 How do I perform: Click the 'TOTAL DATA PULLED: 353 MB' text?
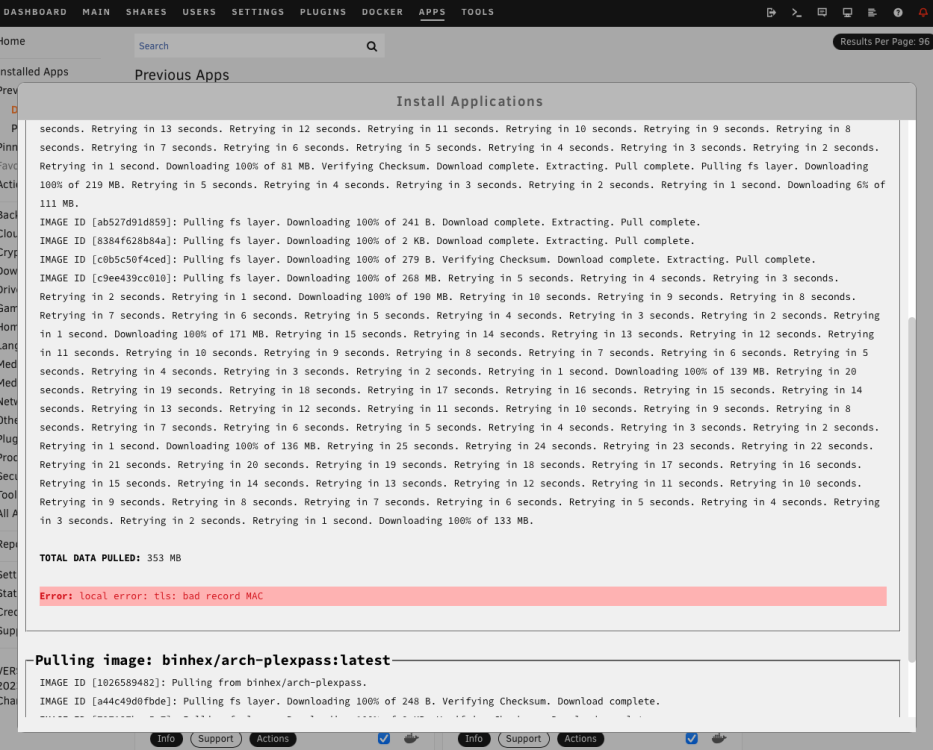click(110, 558)
